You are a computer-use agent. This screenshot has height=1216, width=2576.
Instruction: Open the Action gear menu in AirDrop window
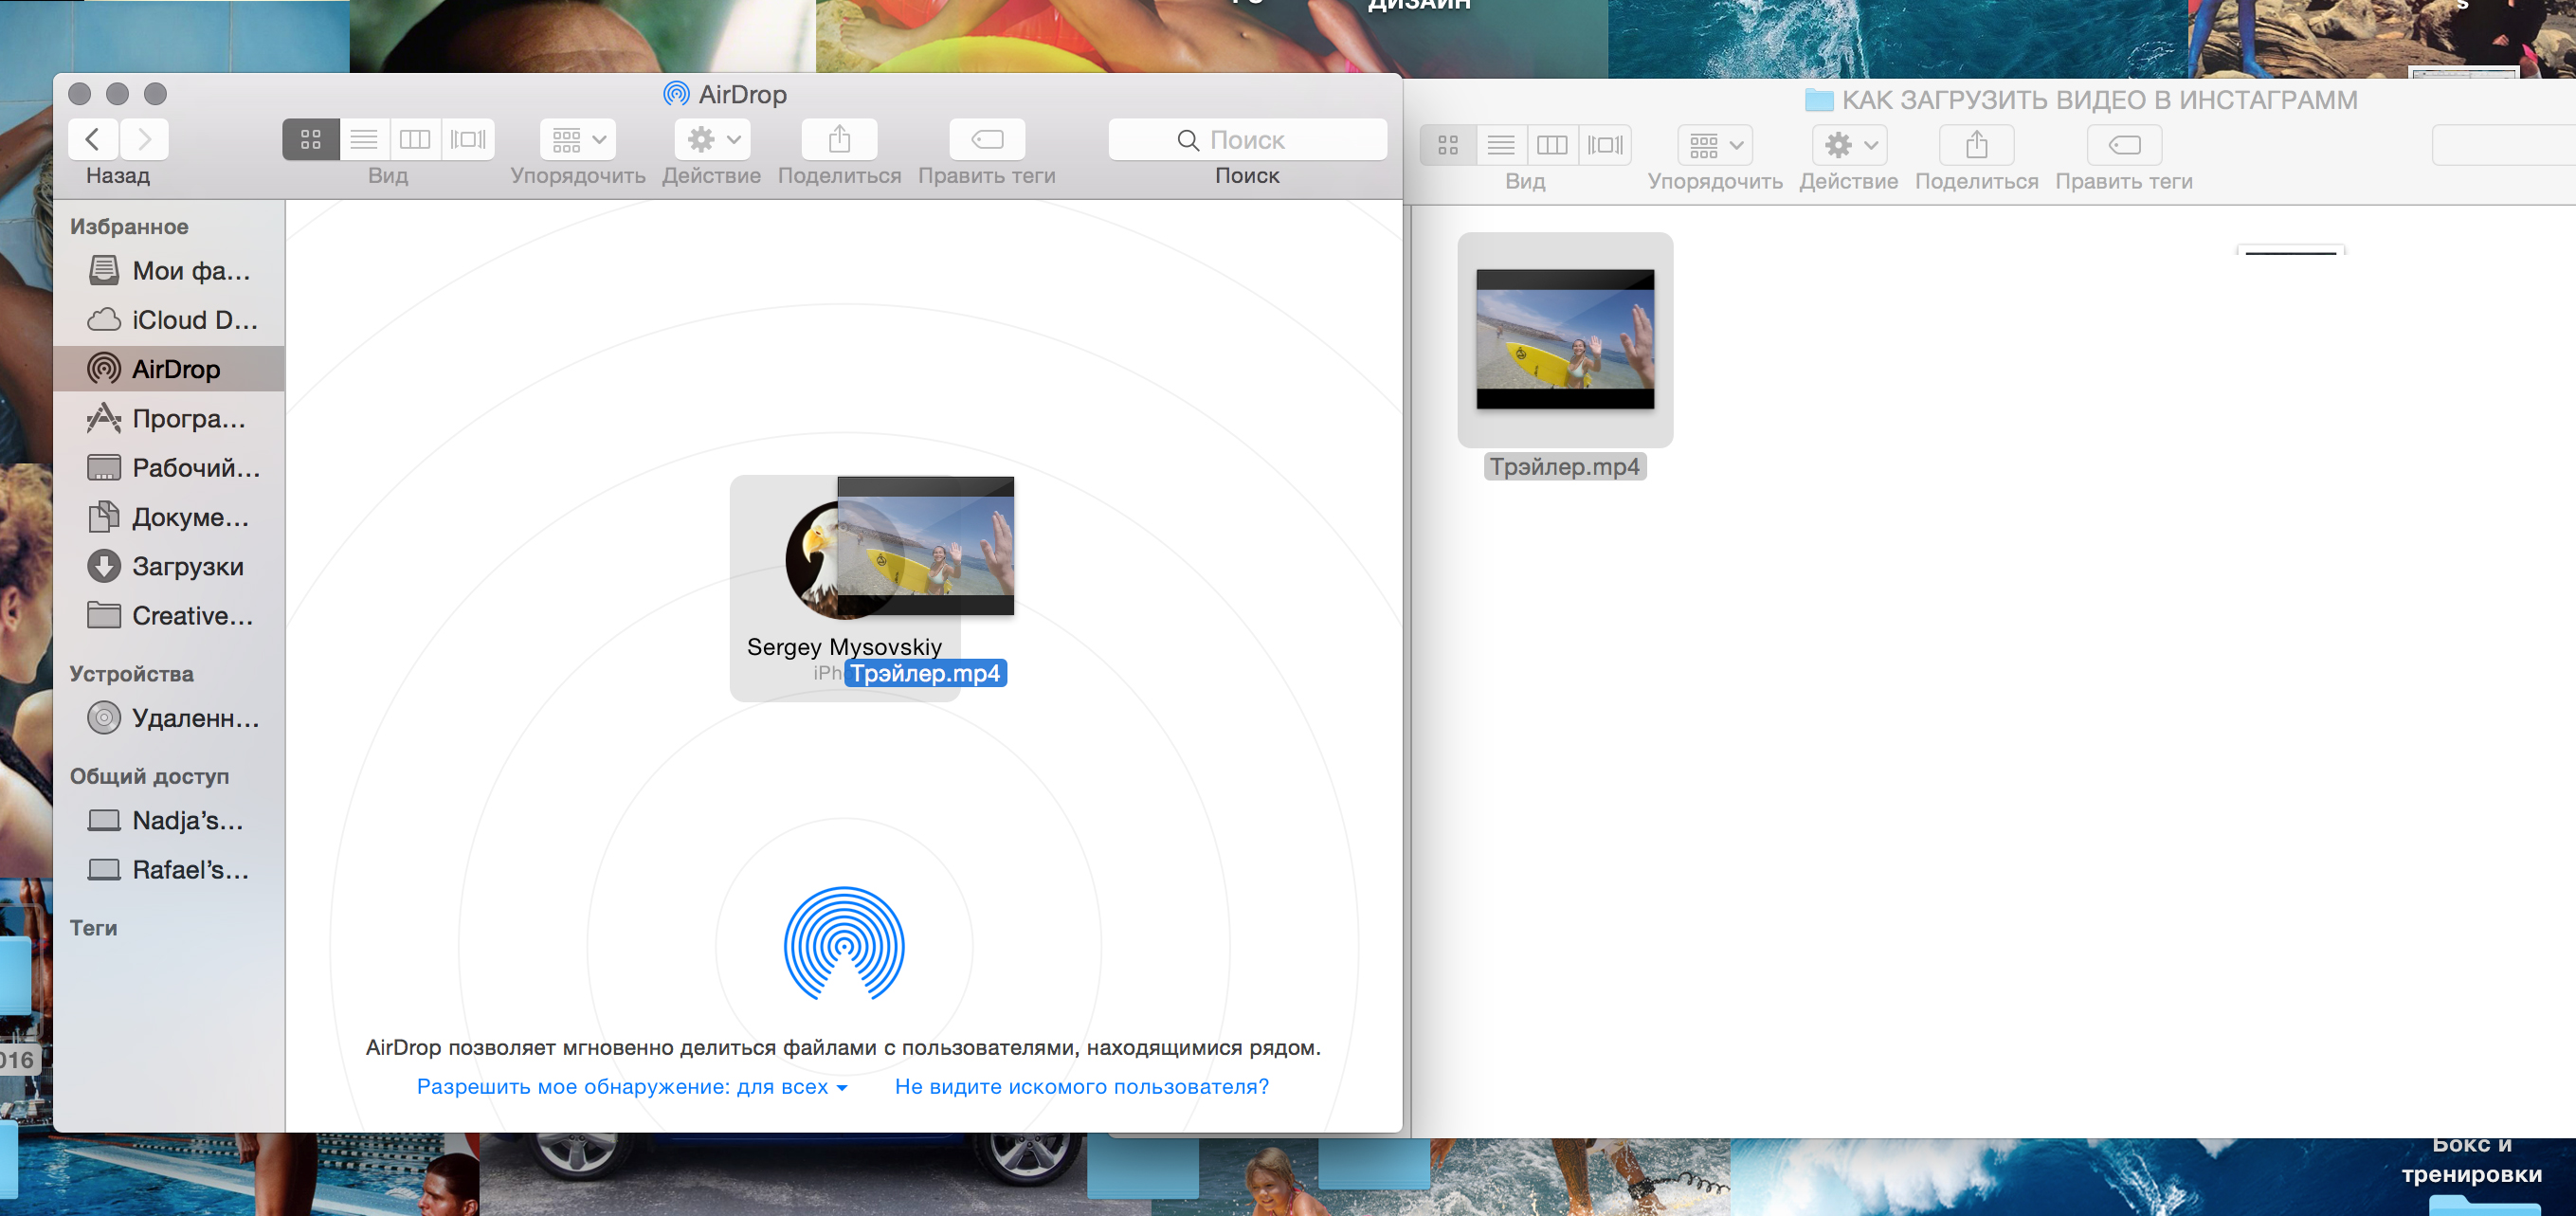pyautogui.click(x=712, y=139)
